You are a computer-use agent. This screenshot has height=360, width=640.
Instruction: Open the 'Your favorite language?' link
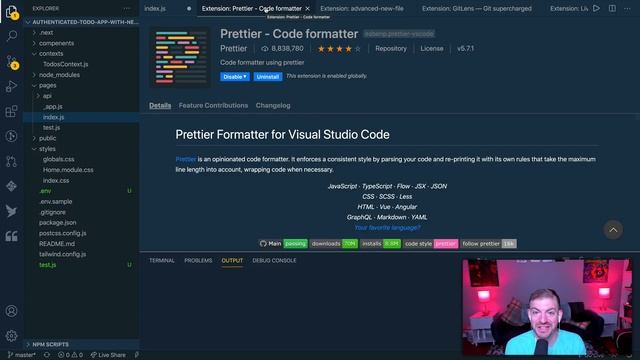tap(387, 228)
